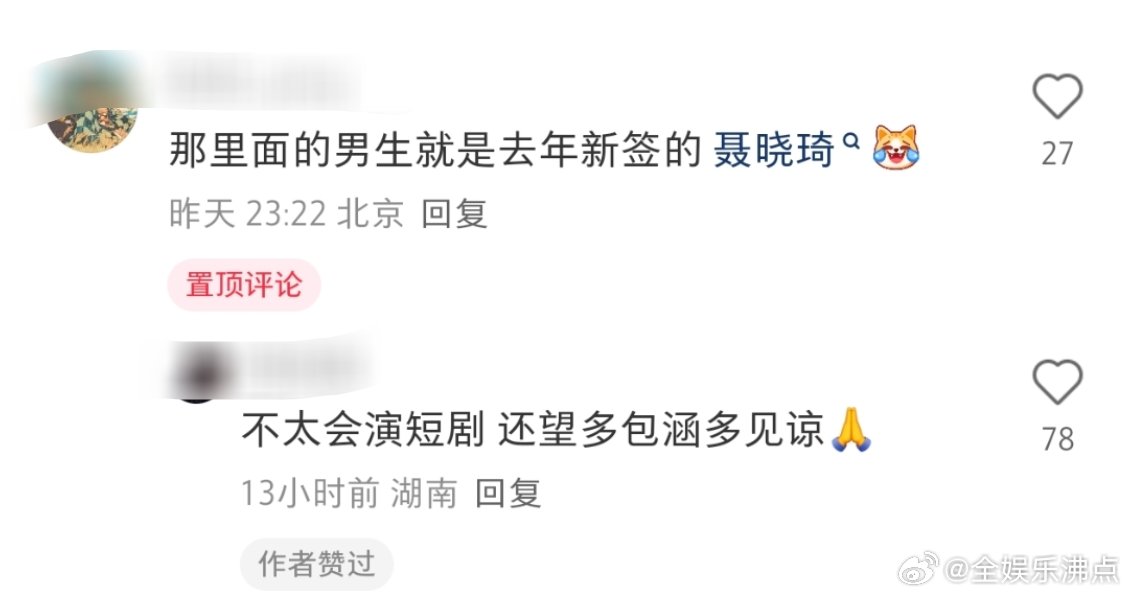This screenshot has height=596, width=1130.
Task: Tap the 作者赞过 badge
Action: pyautogui.click(x=317, y=564)
